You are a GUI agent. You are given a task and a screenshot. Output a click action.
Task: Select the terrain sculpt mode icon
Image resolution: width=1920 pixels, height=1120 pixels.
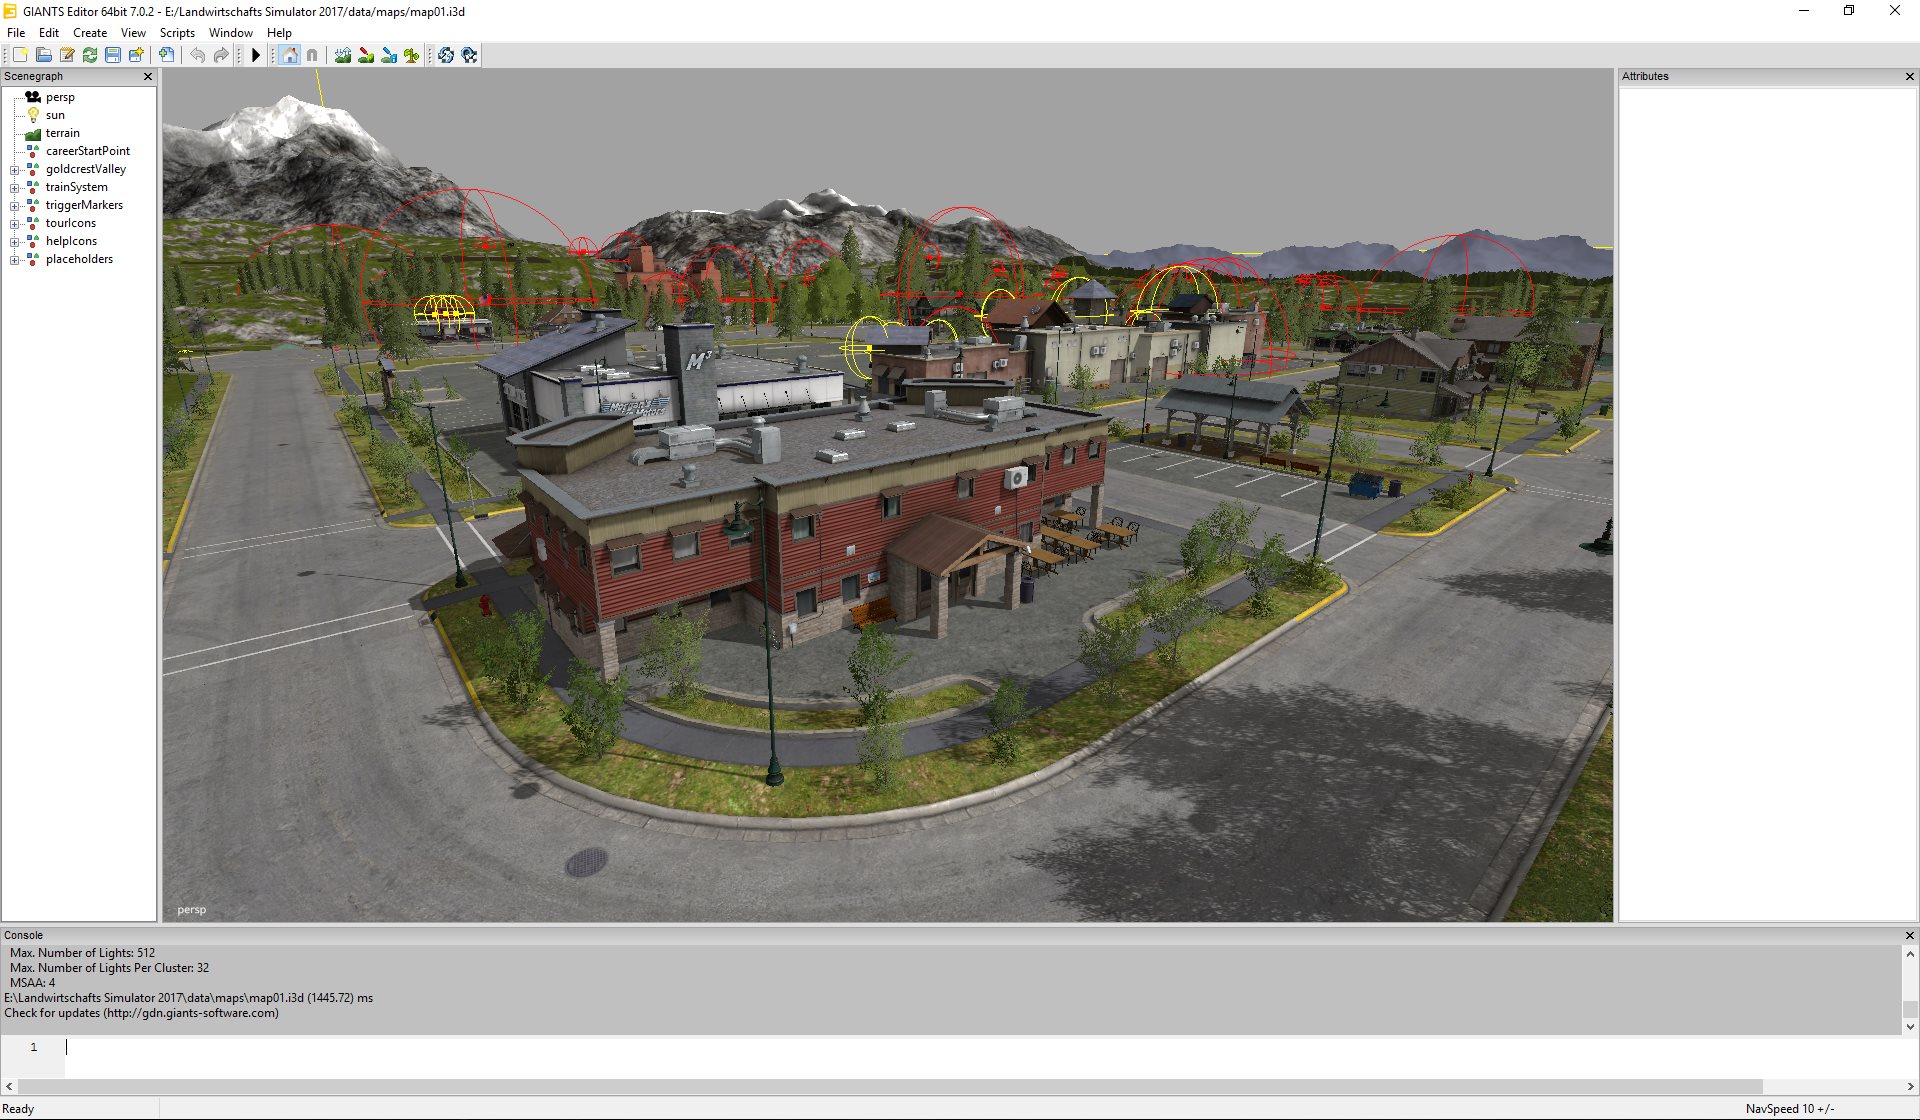click(x=343, y=55)
